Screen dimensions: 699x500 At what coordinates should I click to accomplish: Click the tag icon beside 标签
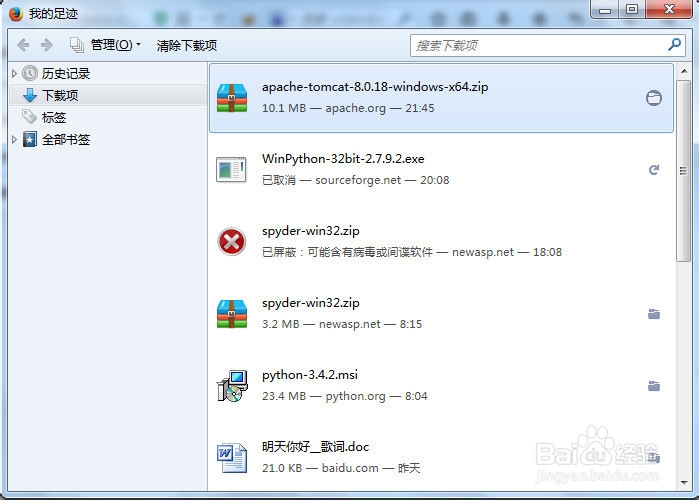click(29, 117)
